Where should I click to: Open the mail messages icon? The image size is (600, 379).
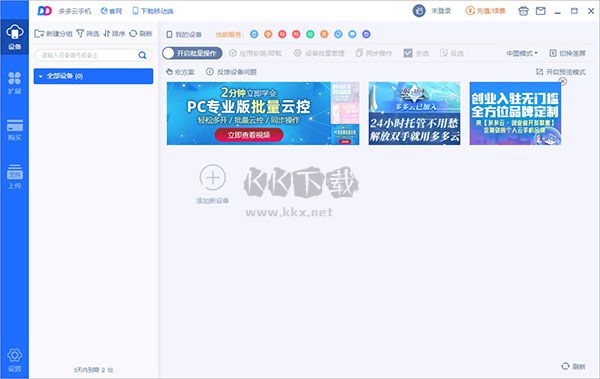[x=540, y=11]
